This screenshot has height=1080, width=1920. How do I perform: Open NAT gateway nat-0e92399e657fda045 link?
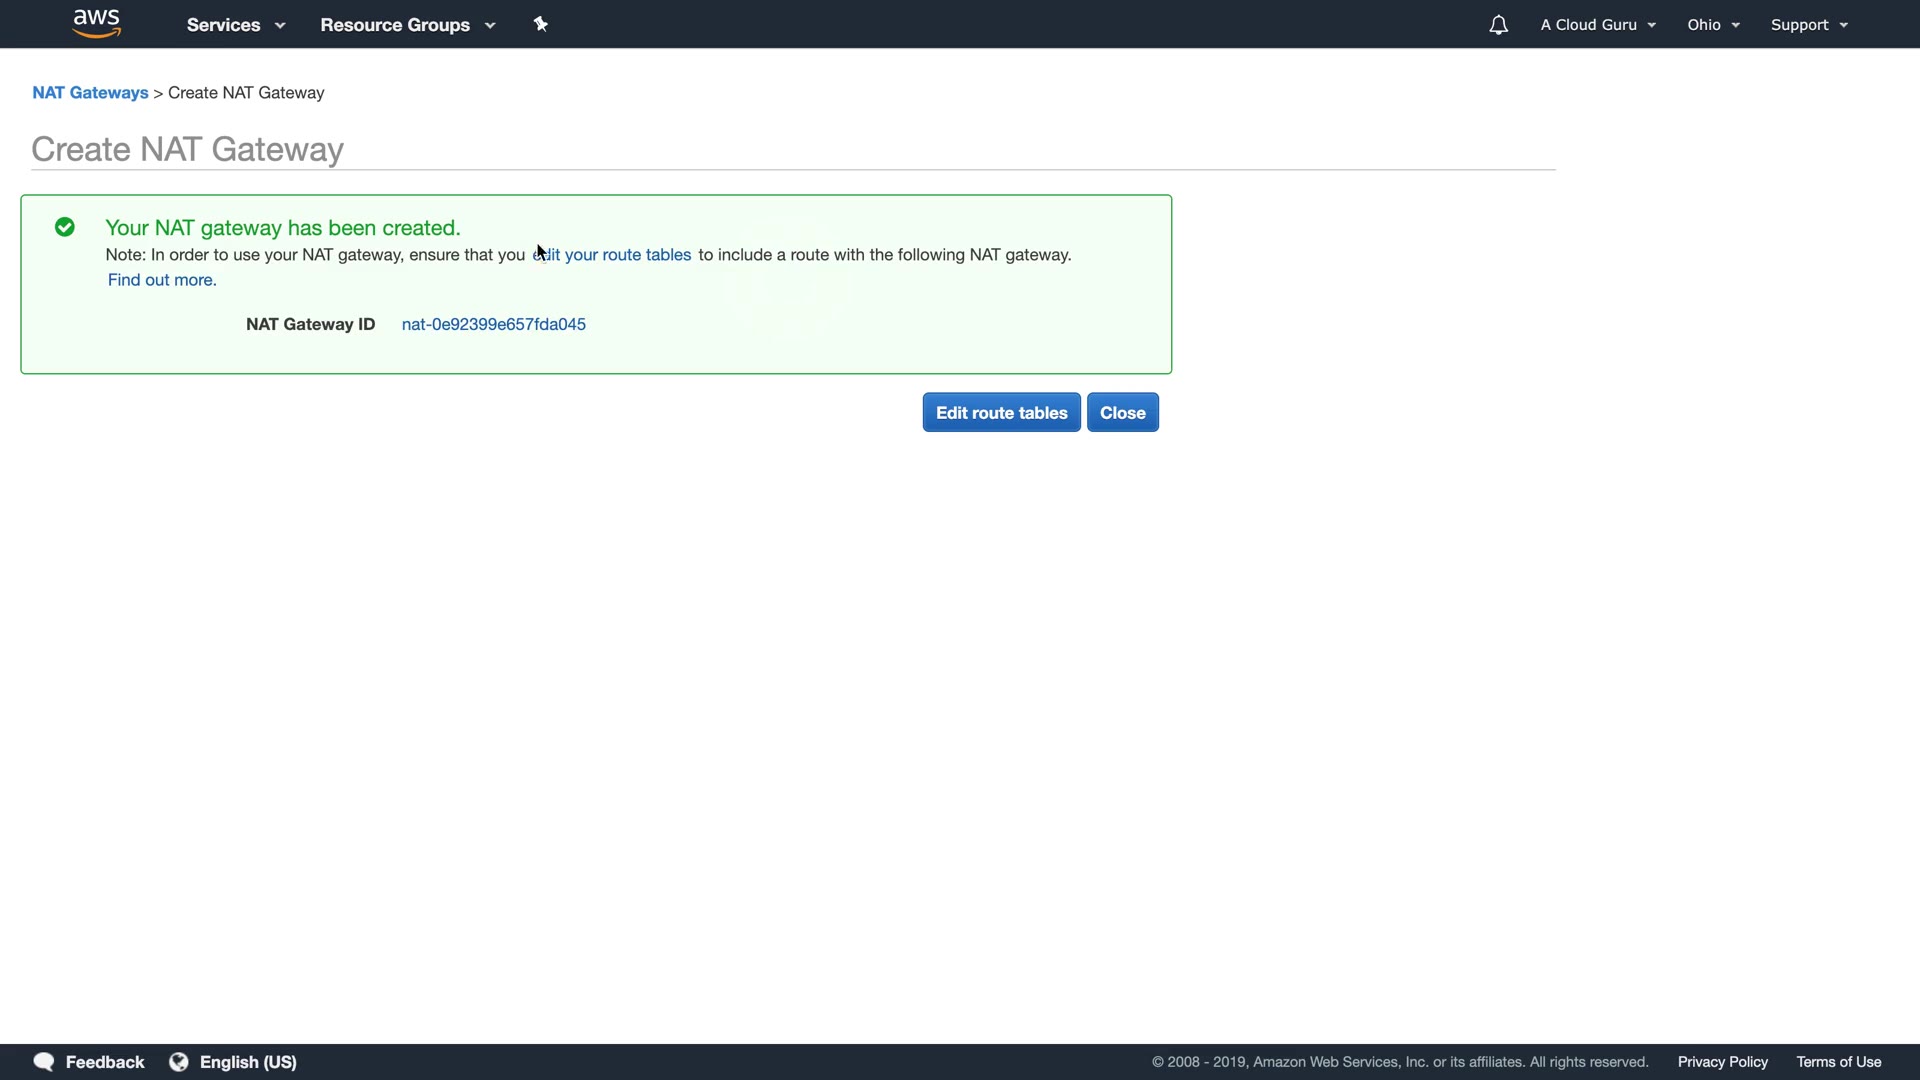(494, 324)
